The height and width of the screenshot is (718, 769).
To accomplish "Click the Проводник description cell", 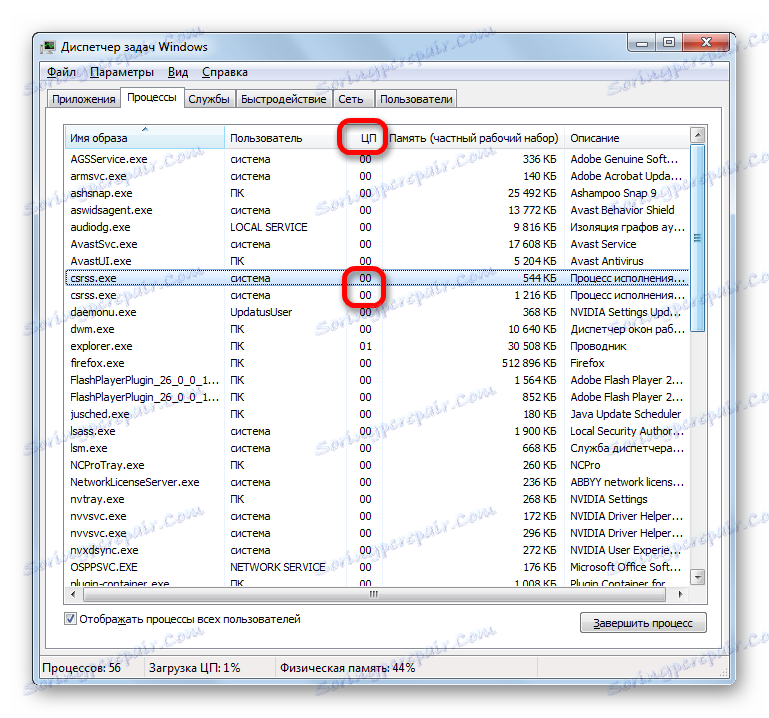I will tap(598, 346).
